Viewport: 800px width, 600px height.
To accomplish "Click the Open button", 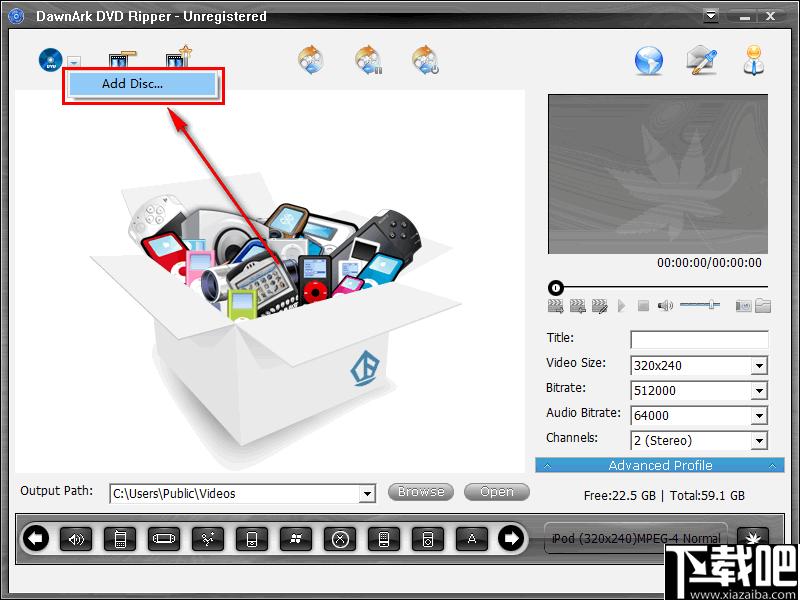I will (x=497, y=492).
